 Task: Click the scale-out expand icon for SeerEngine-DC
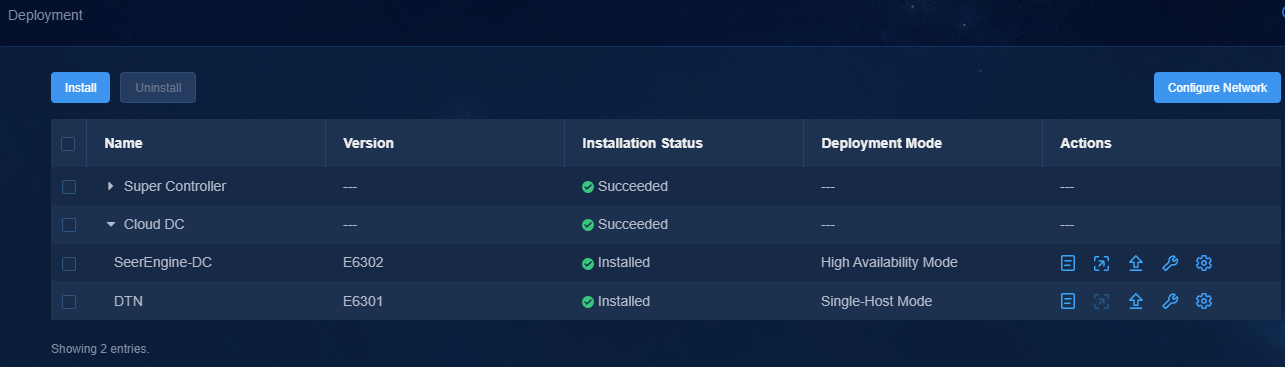[x=1101, y=263]
